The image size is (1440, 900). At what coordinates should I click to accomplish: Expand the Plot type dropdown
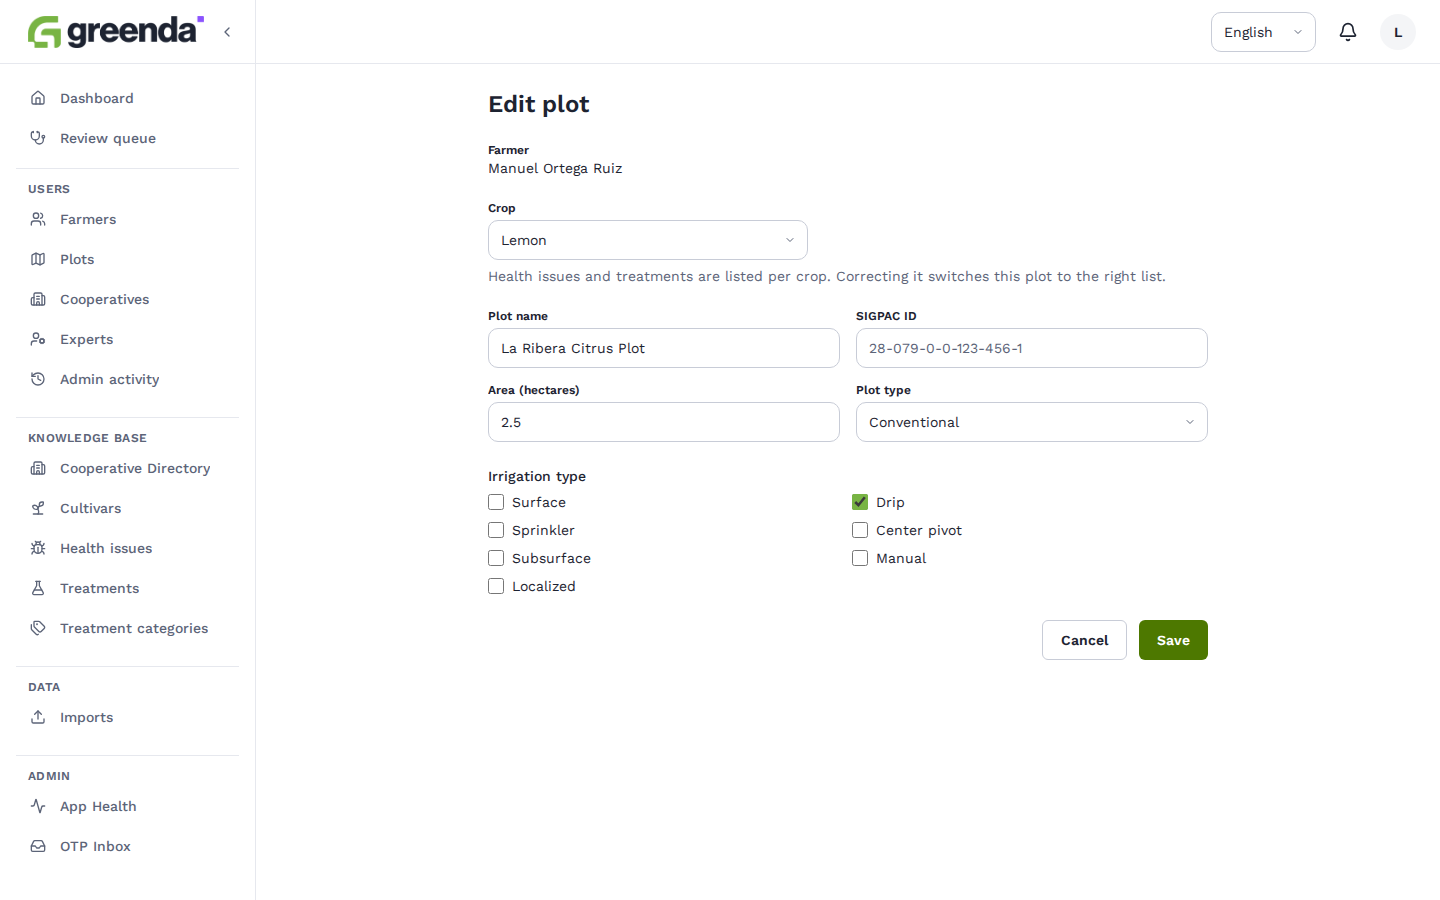pyautogui.click(x=1032, y=422)
